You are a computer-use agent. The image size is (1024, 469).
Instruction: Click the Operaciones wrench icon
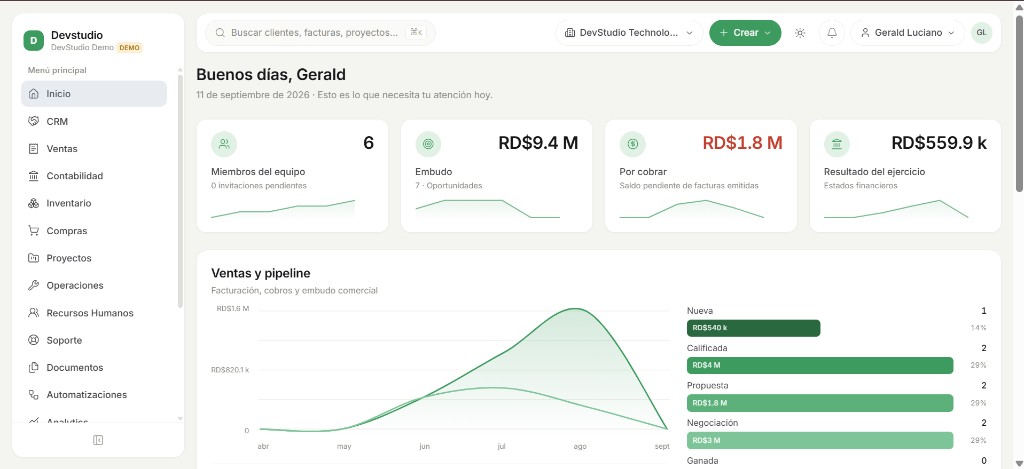click(x=34, y=285)
